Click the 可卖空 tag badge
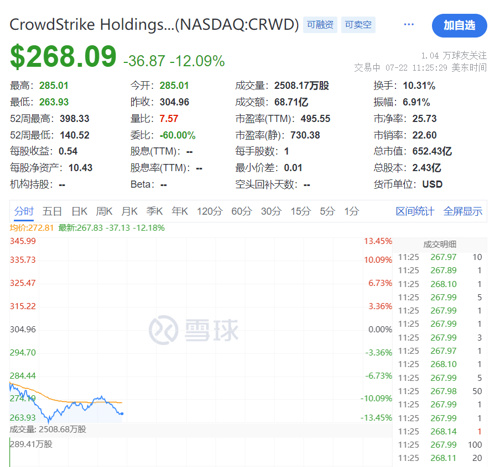Viewport: 500px width, 467px height. pos(358,25)
